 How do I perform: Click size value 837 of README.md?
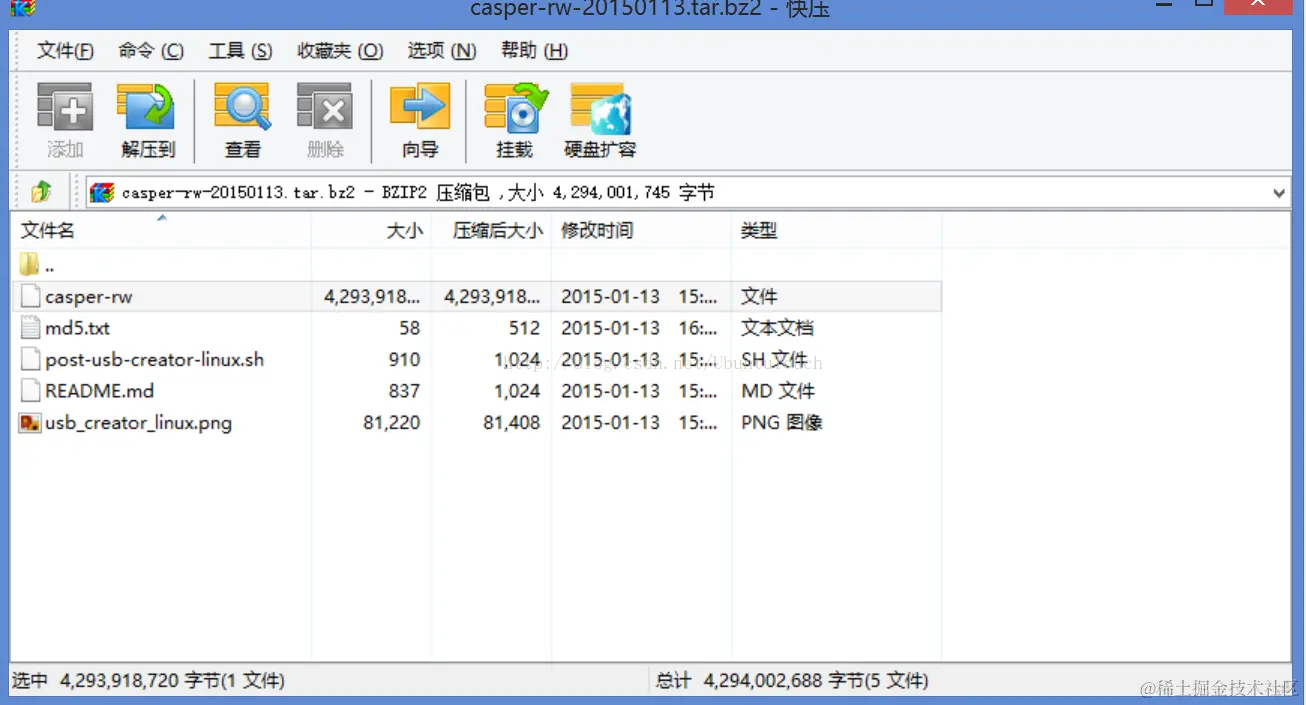click(x=404, y=391)
